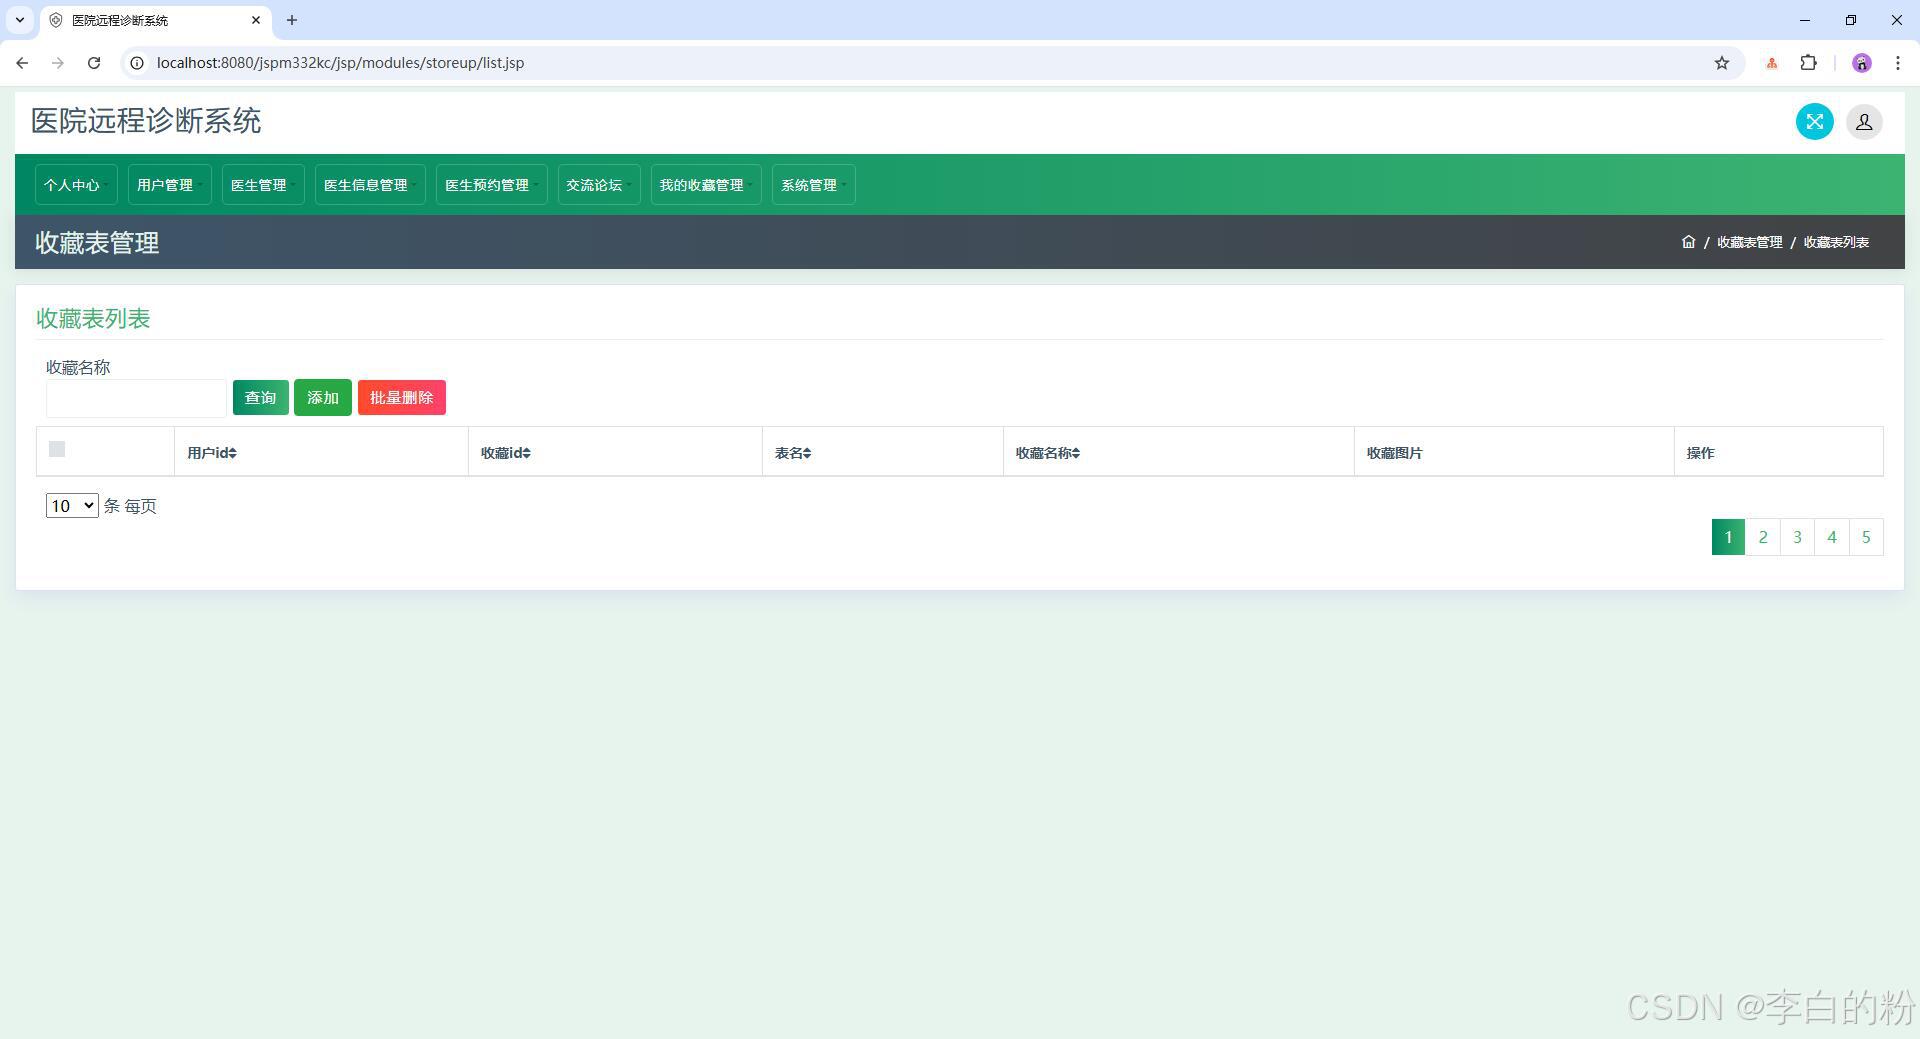The image size is (1920, 1039).
Task: Open the 系统管理 menu
Action: (813, 185)
